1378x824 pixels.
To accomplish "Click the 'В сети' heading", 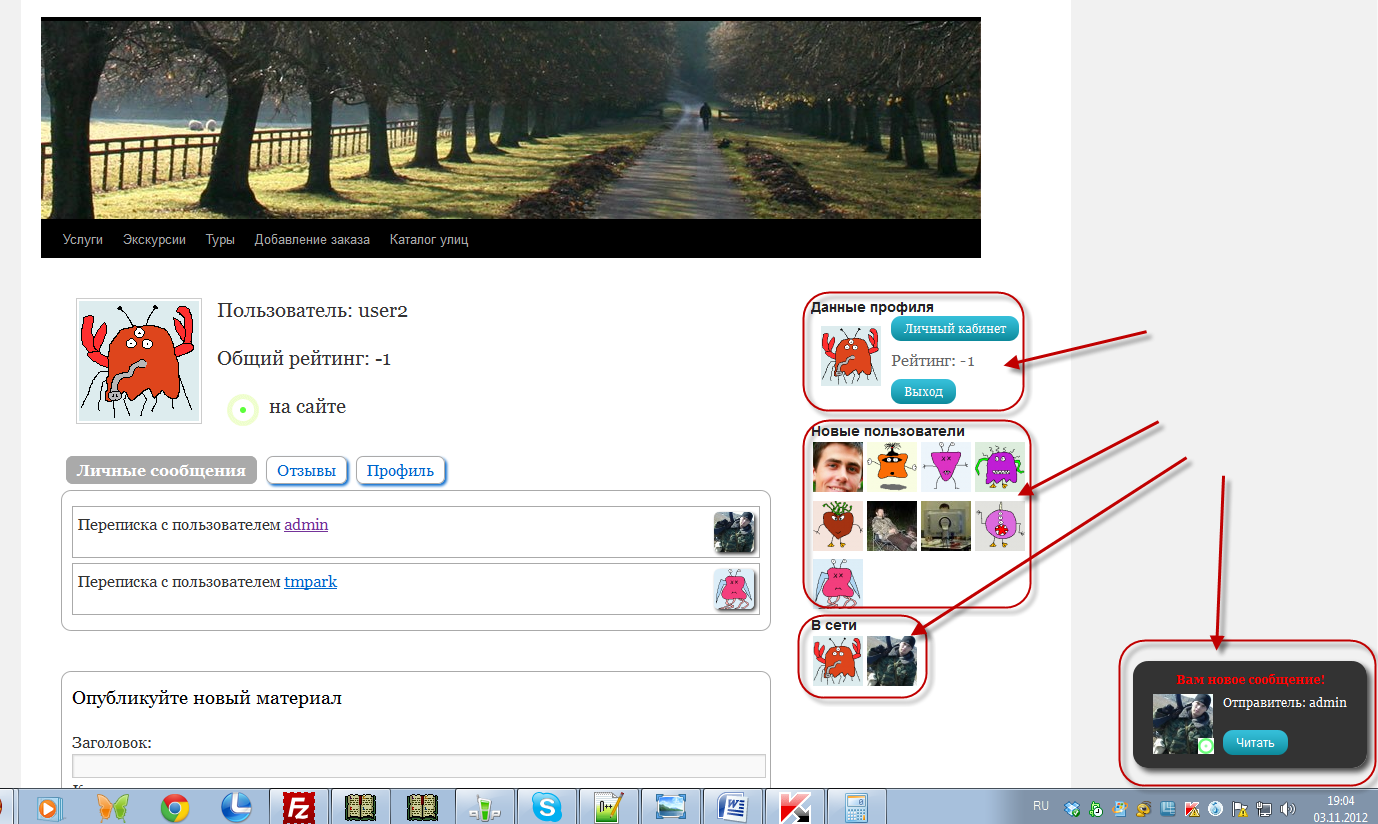I will [x=834, y=625].
